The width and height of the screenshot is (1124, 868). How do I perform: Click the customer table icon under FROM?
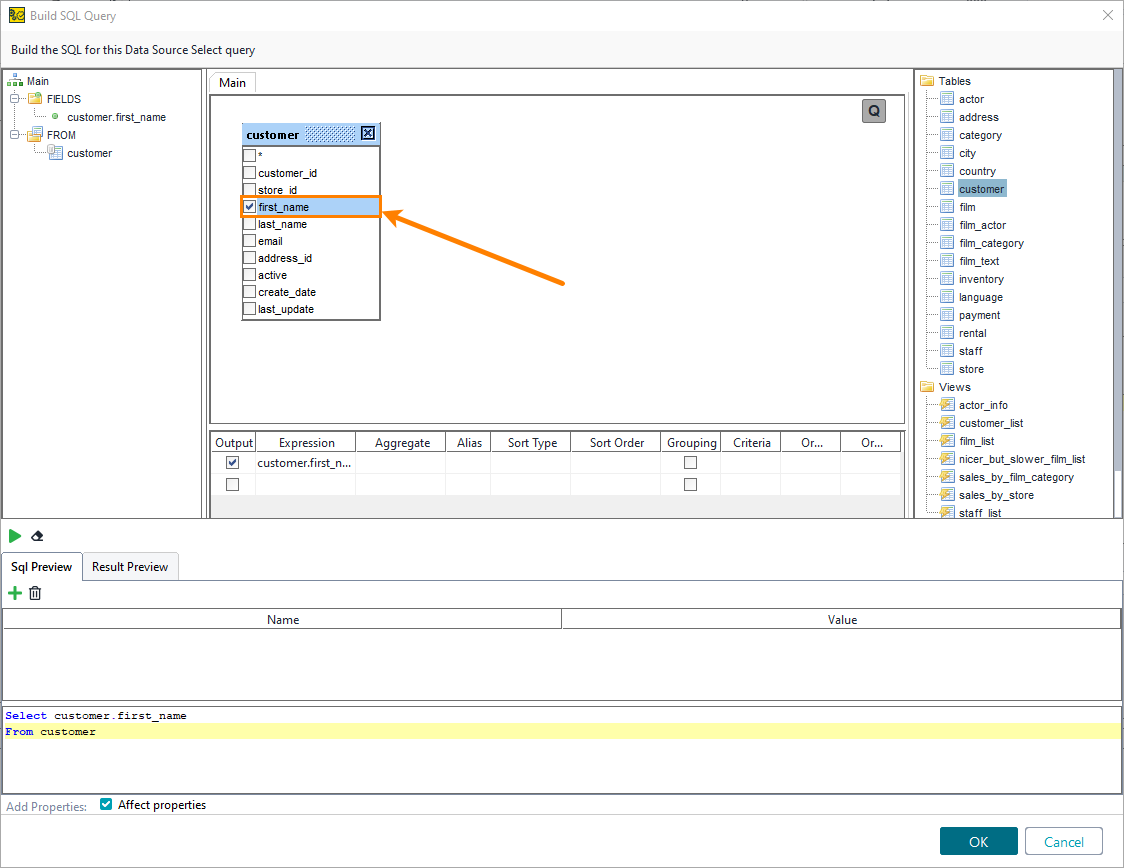(55, 152)
